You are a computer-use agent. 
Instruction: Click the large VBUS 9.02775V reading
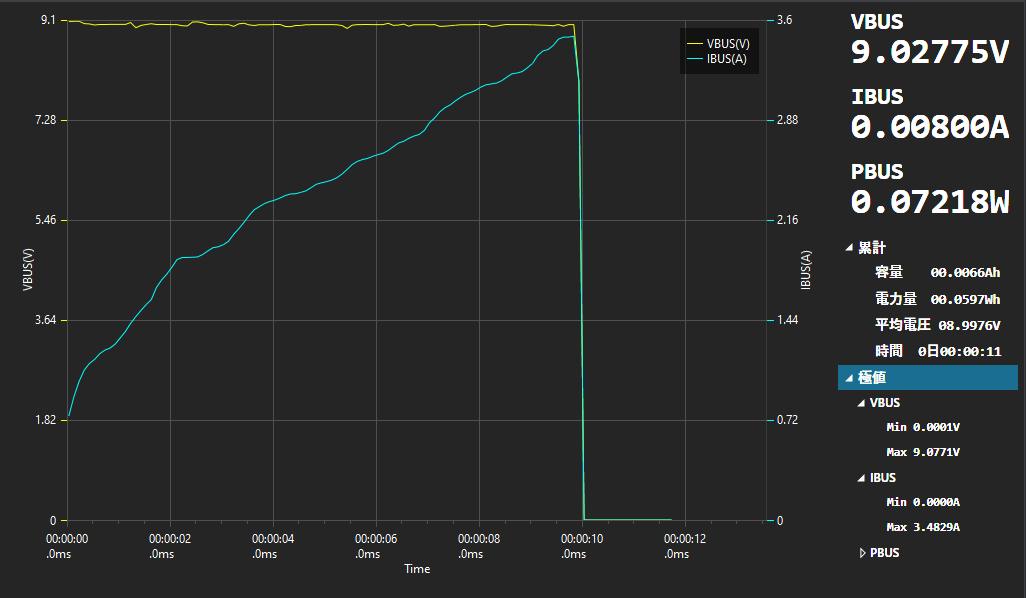click(x=929, y=53)
